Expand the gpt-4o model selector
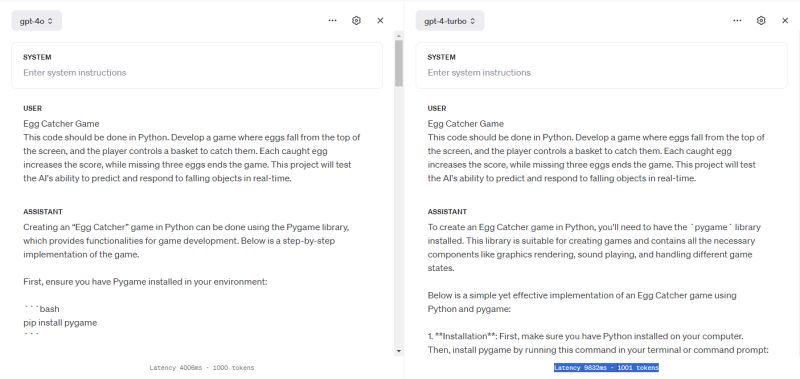The height and width of the screenshot is (379, 800). coord(37,21)
